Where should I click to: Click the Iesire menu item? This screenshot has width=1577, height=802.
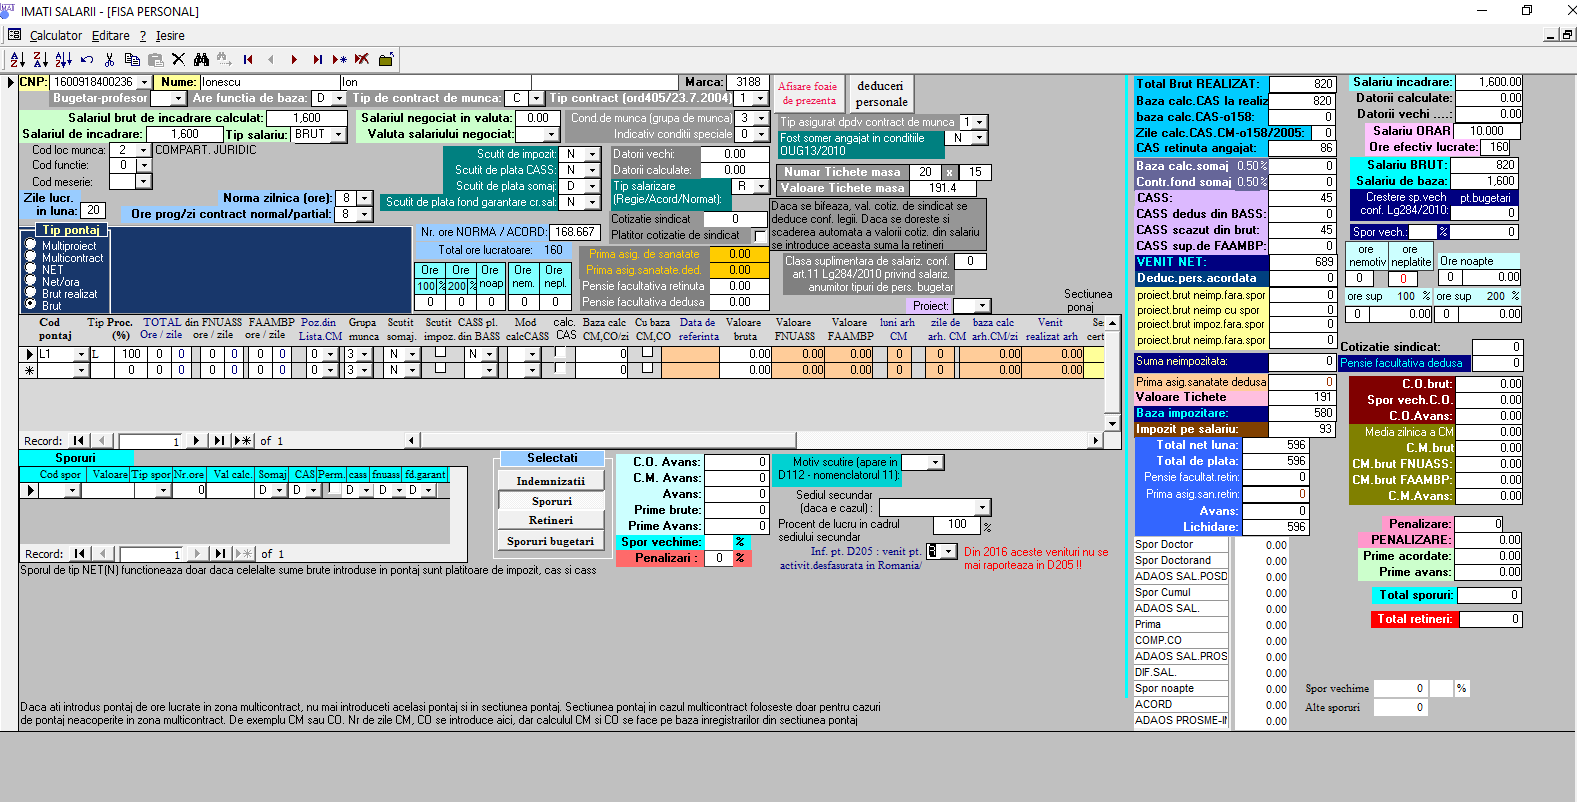170,36
